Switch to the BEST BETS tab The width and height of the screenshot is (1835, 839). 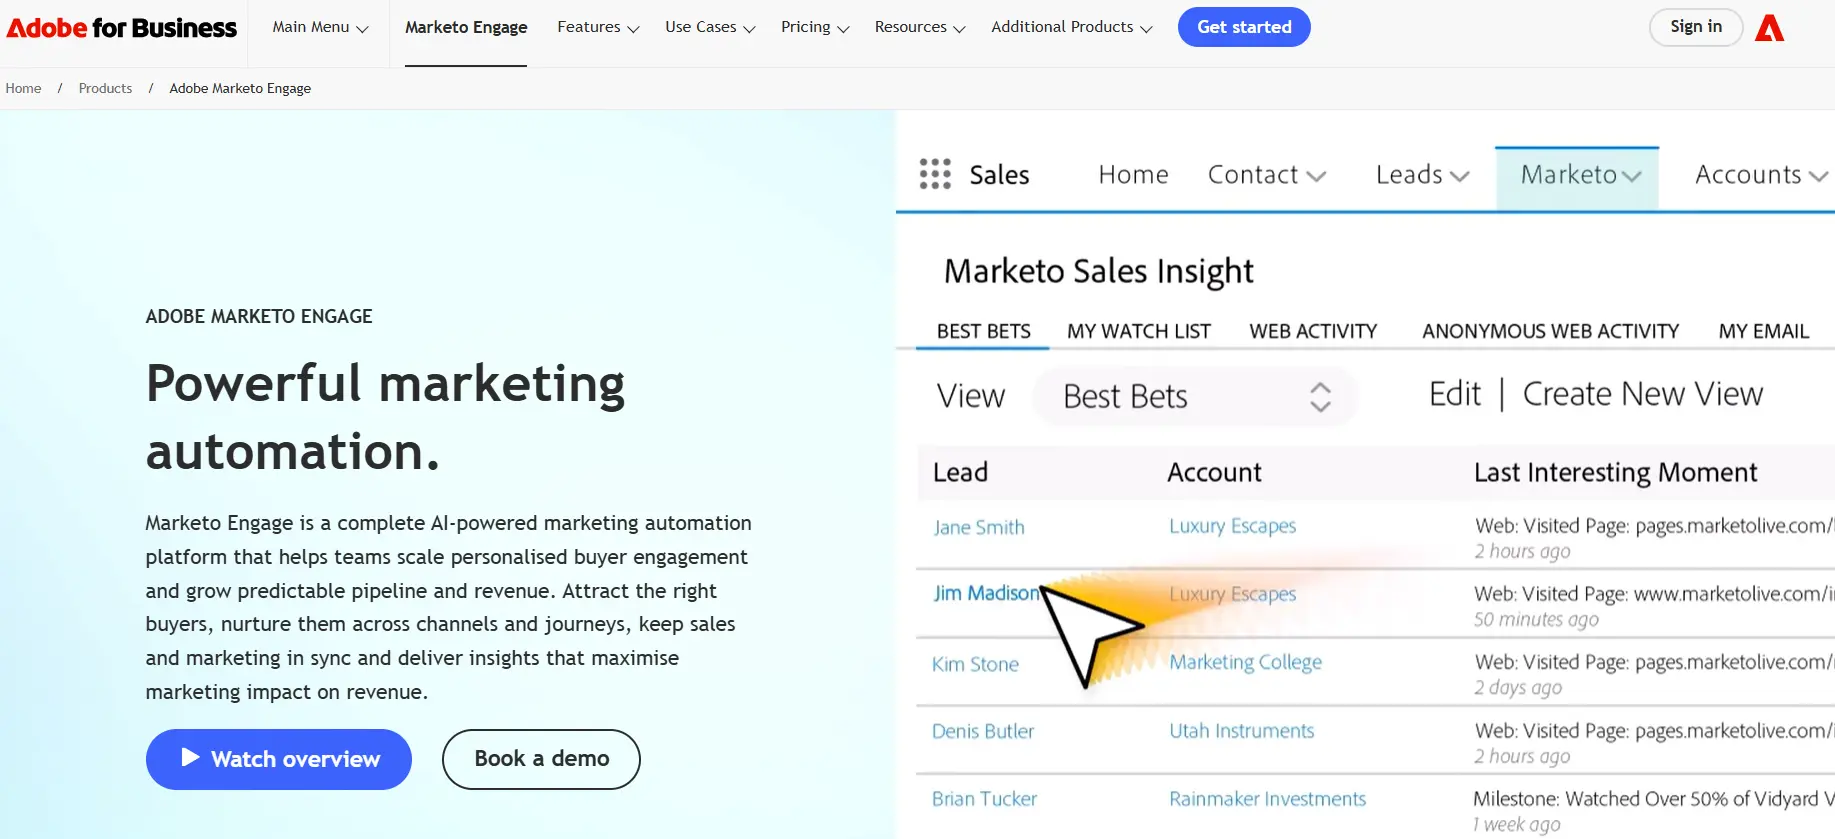(x=983, y=331)
